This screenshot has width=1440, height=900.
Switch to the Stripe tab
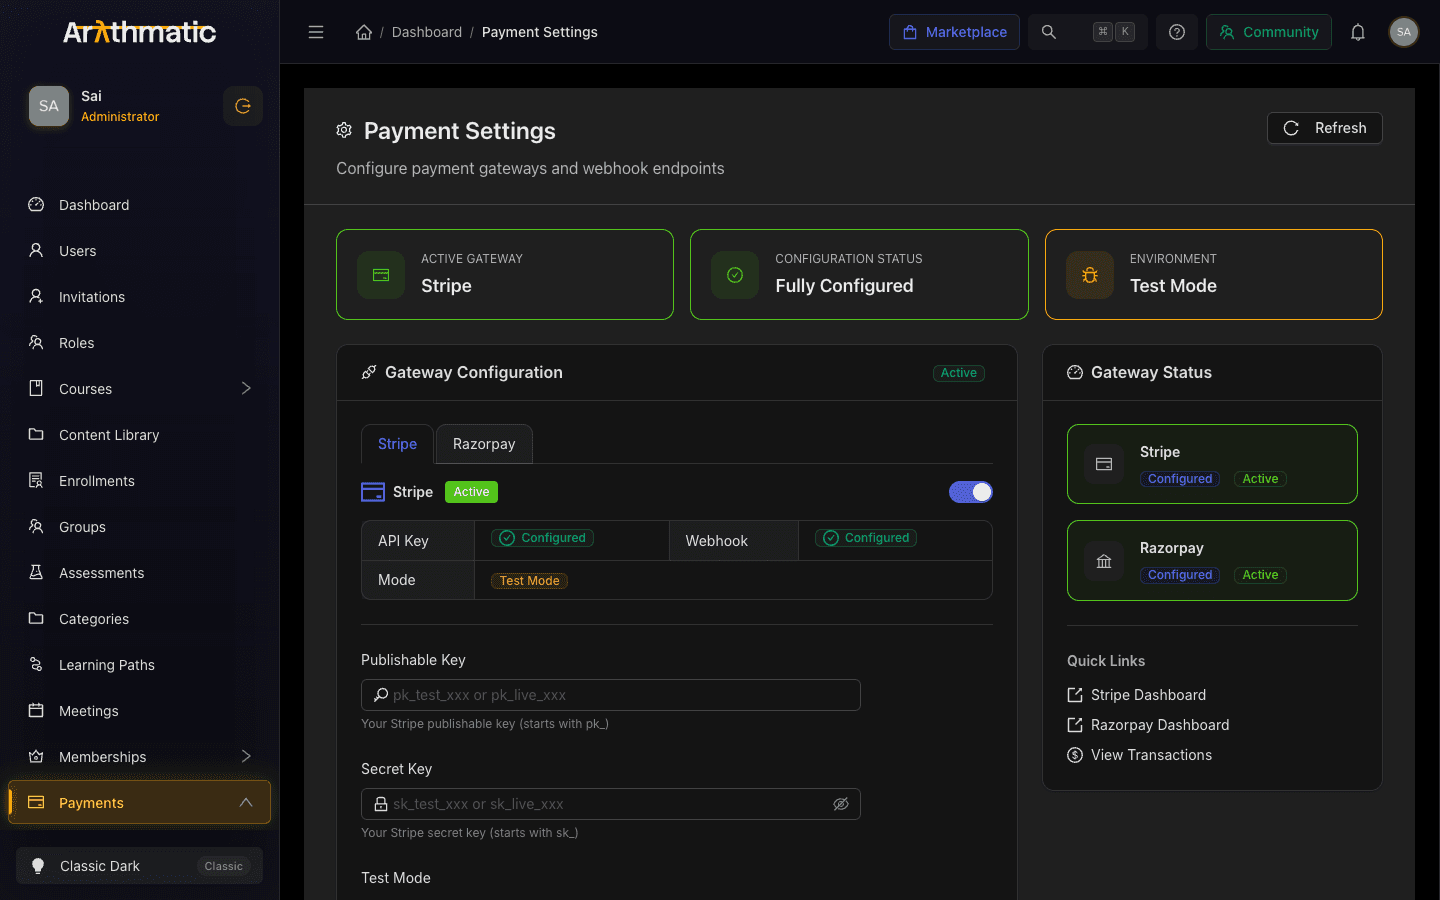pyautogui.click(x=397, y=444)
